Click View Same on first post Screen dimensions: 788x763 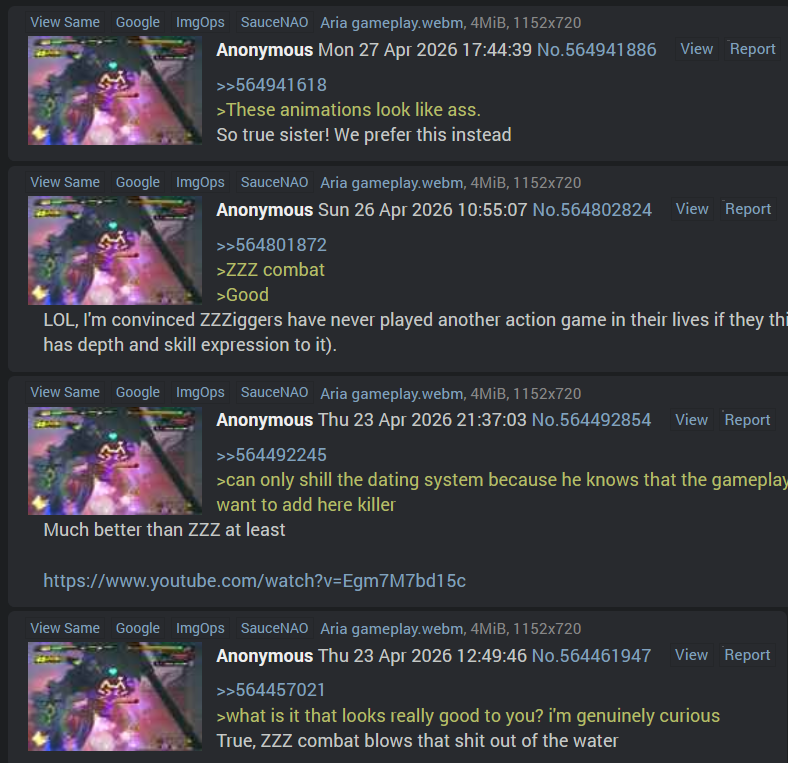click(x=65, y=22)
